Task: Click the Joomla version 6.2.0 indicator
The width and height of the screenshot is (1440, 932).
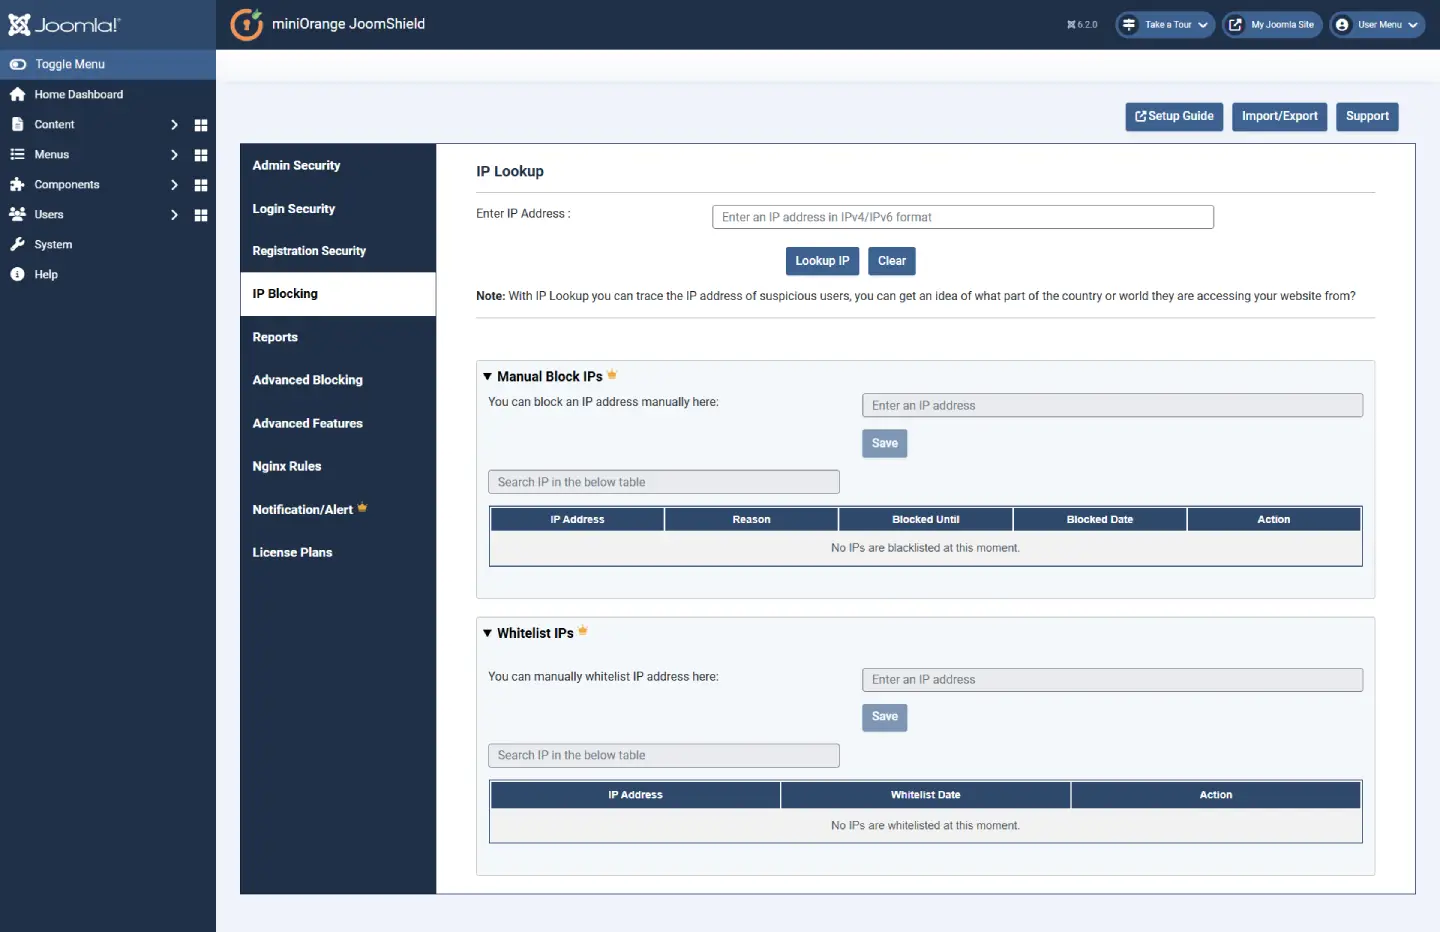Action: pyautogui.click(x=1082, y=25)
